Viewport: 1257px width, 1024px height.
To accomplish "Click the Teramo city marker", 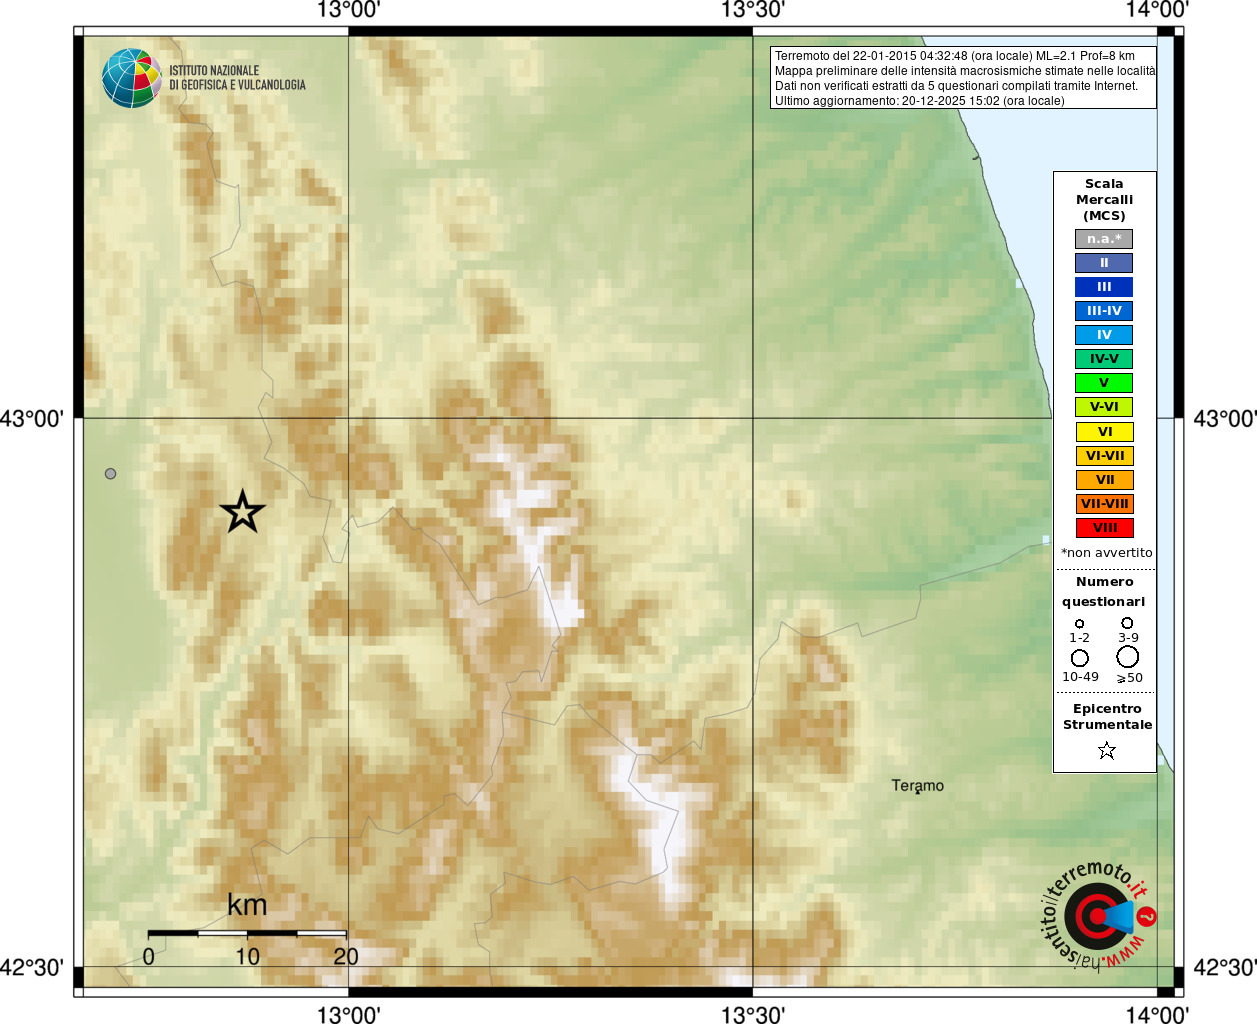I will (x=917, y=793).
